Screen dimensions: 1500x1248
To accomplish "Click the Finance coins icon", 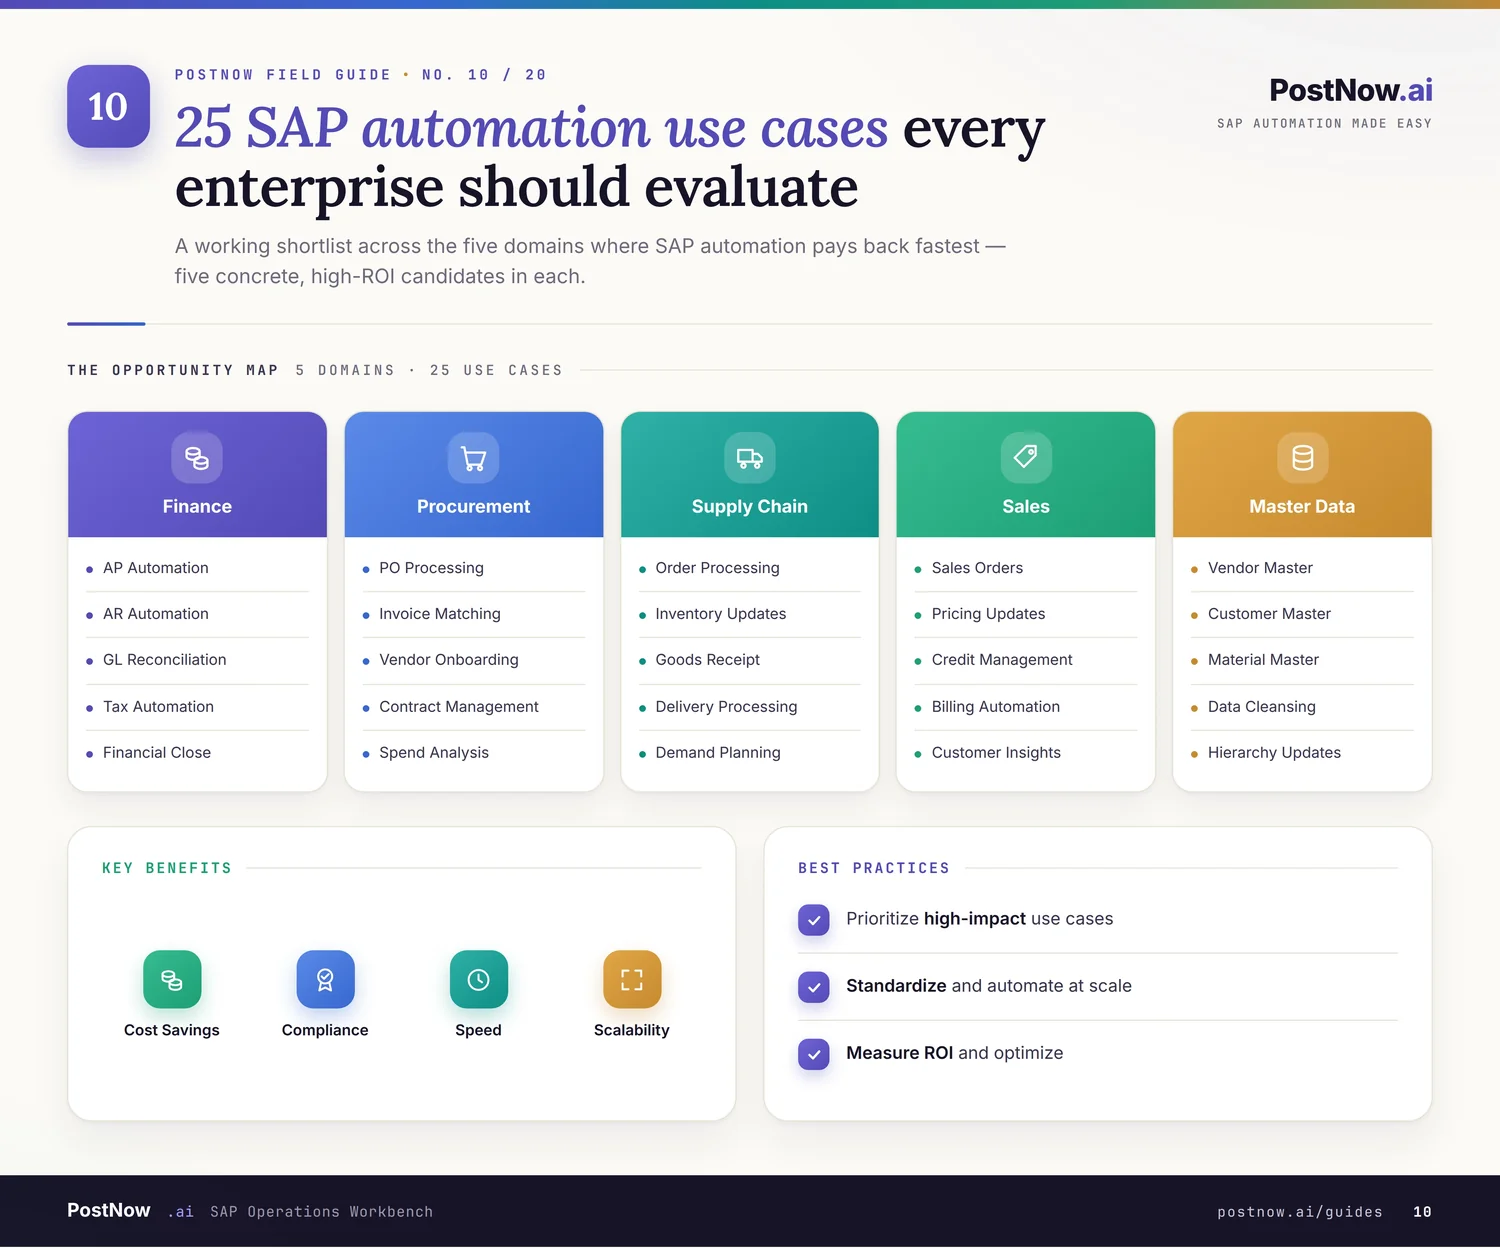I will click(197, 458).
